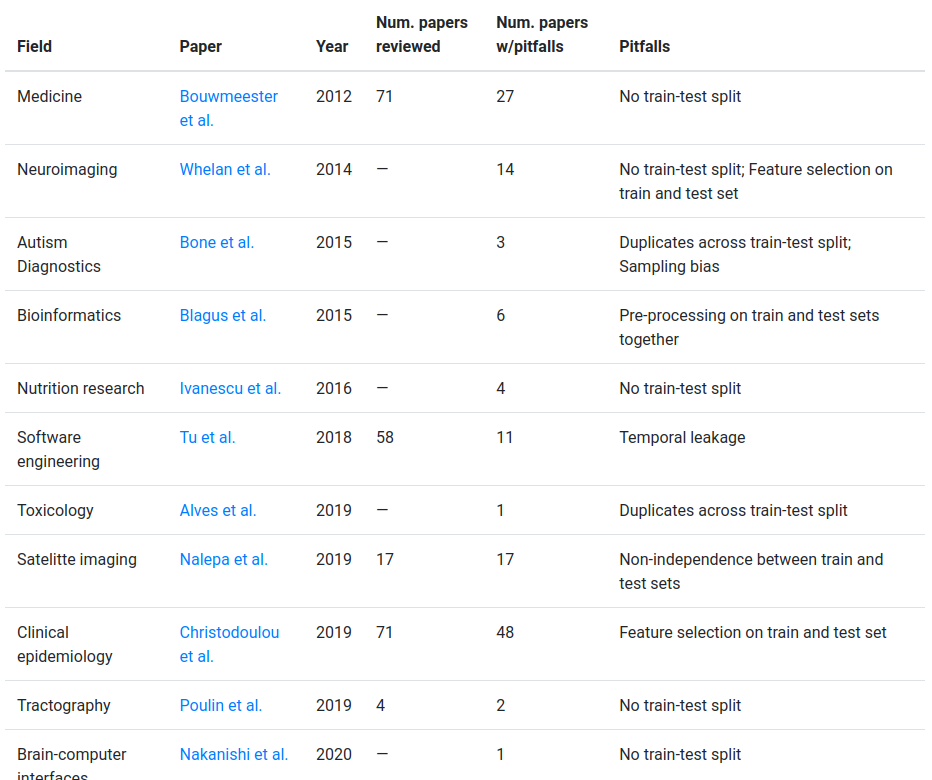Click the Satelitte imaging field cell
The height and width of the screenshot is (780, 932).
77,560
